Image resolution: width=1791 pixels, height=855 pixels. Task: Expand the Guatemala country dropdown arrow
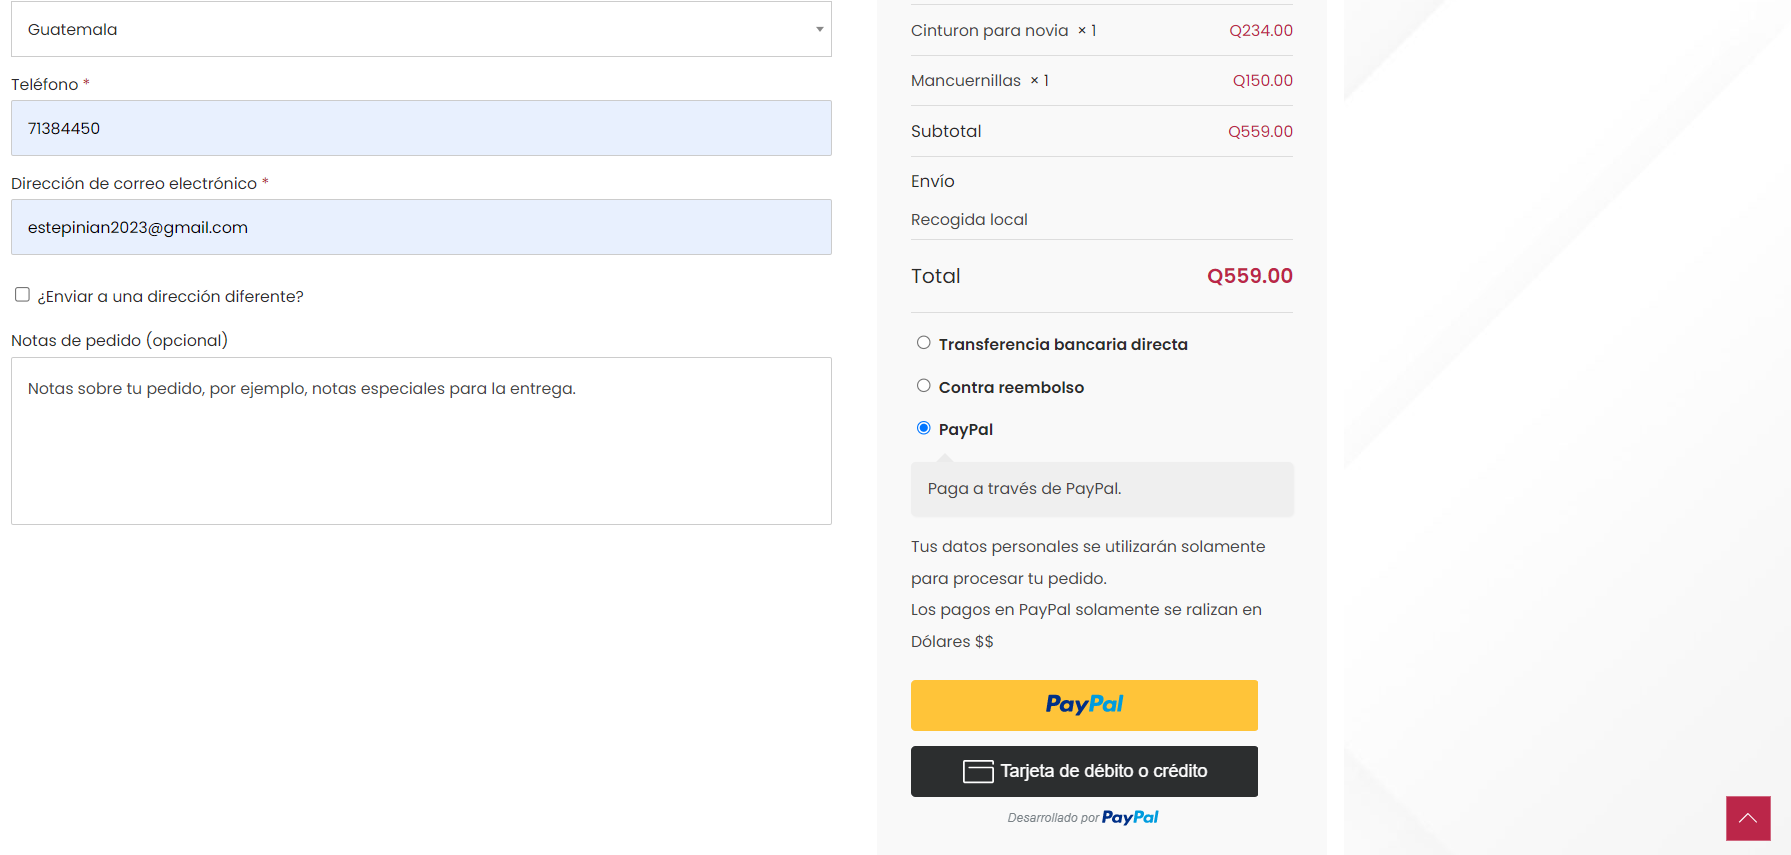click(x=819, y=29)
